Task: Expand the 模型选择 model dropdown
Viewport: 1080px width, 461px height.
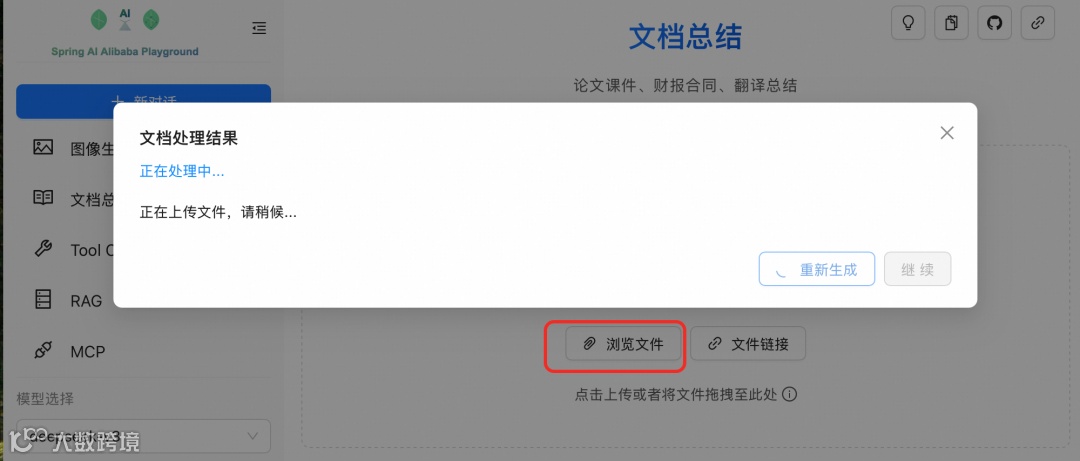Action: coord(143,436)
